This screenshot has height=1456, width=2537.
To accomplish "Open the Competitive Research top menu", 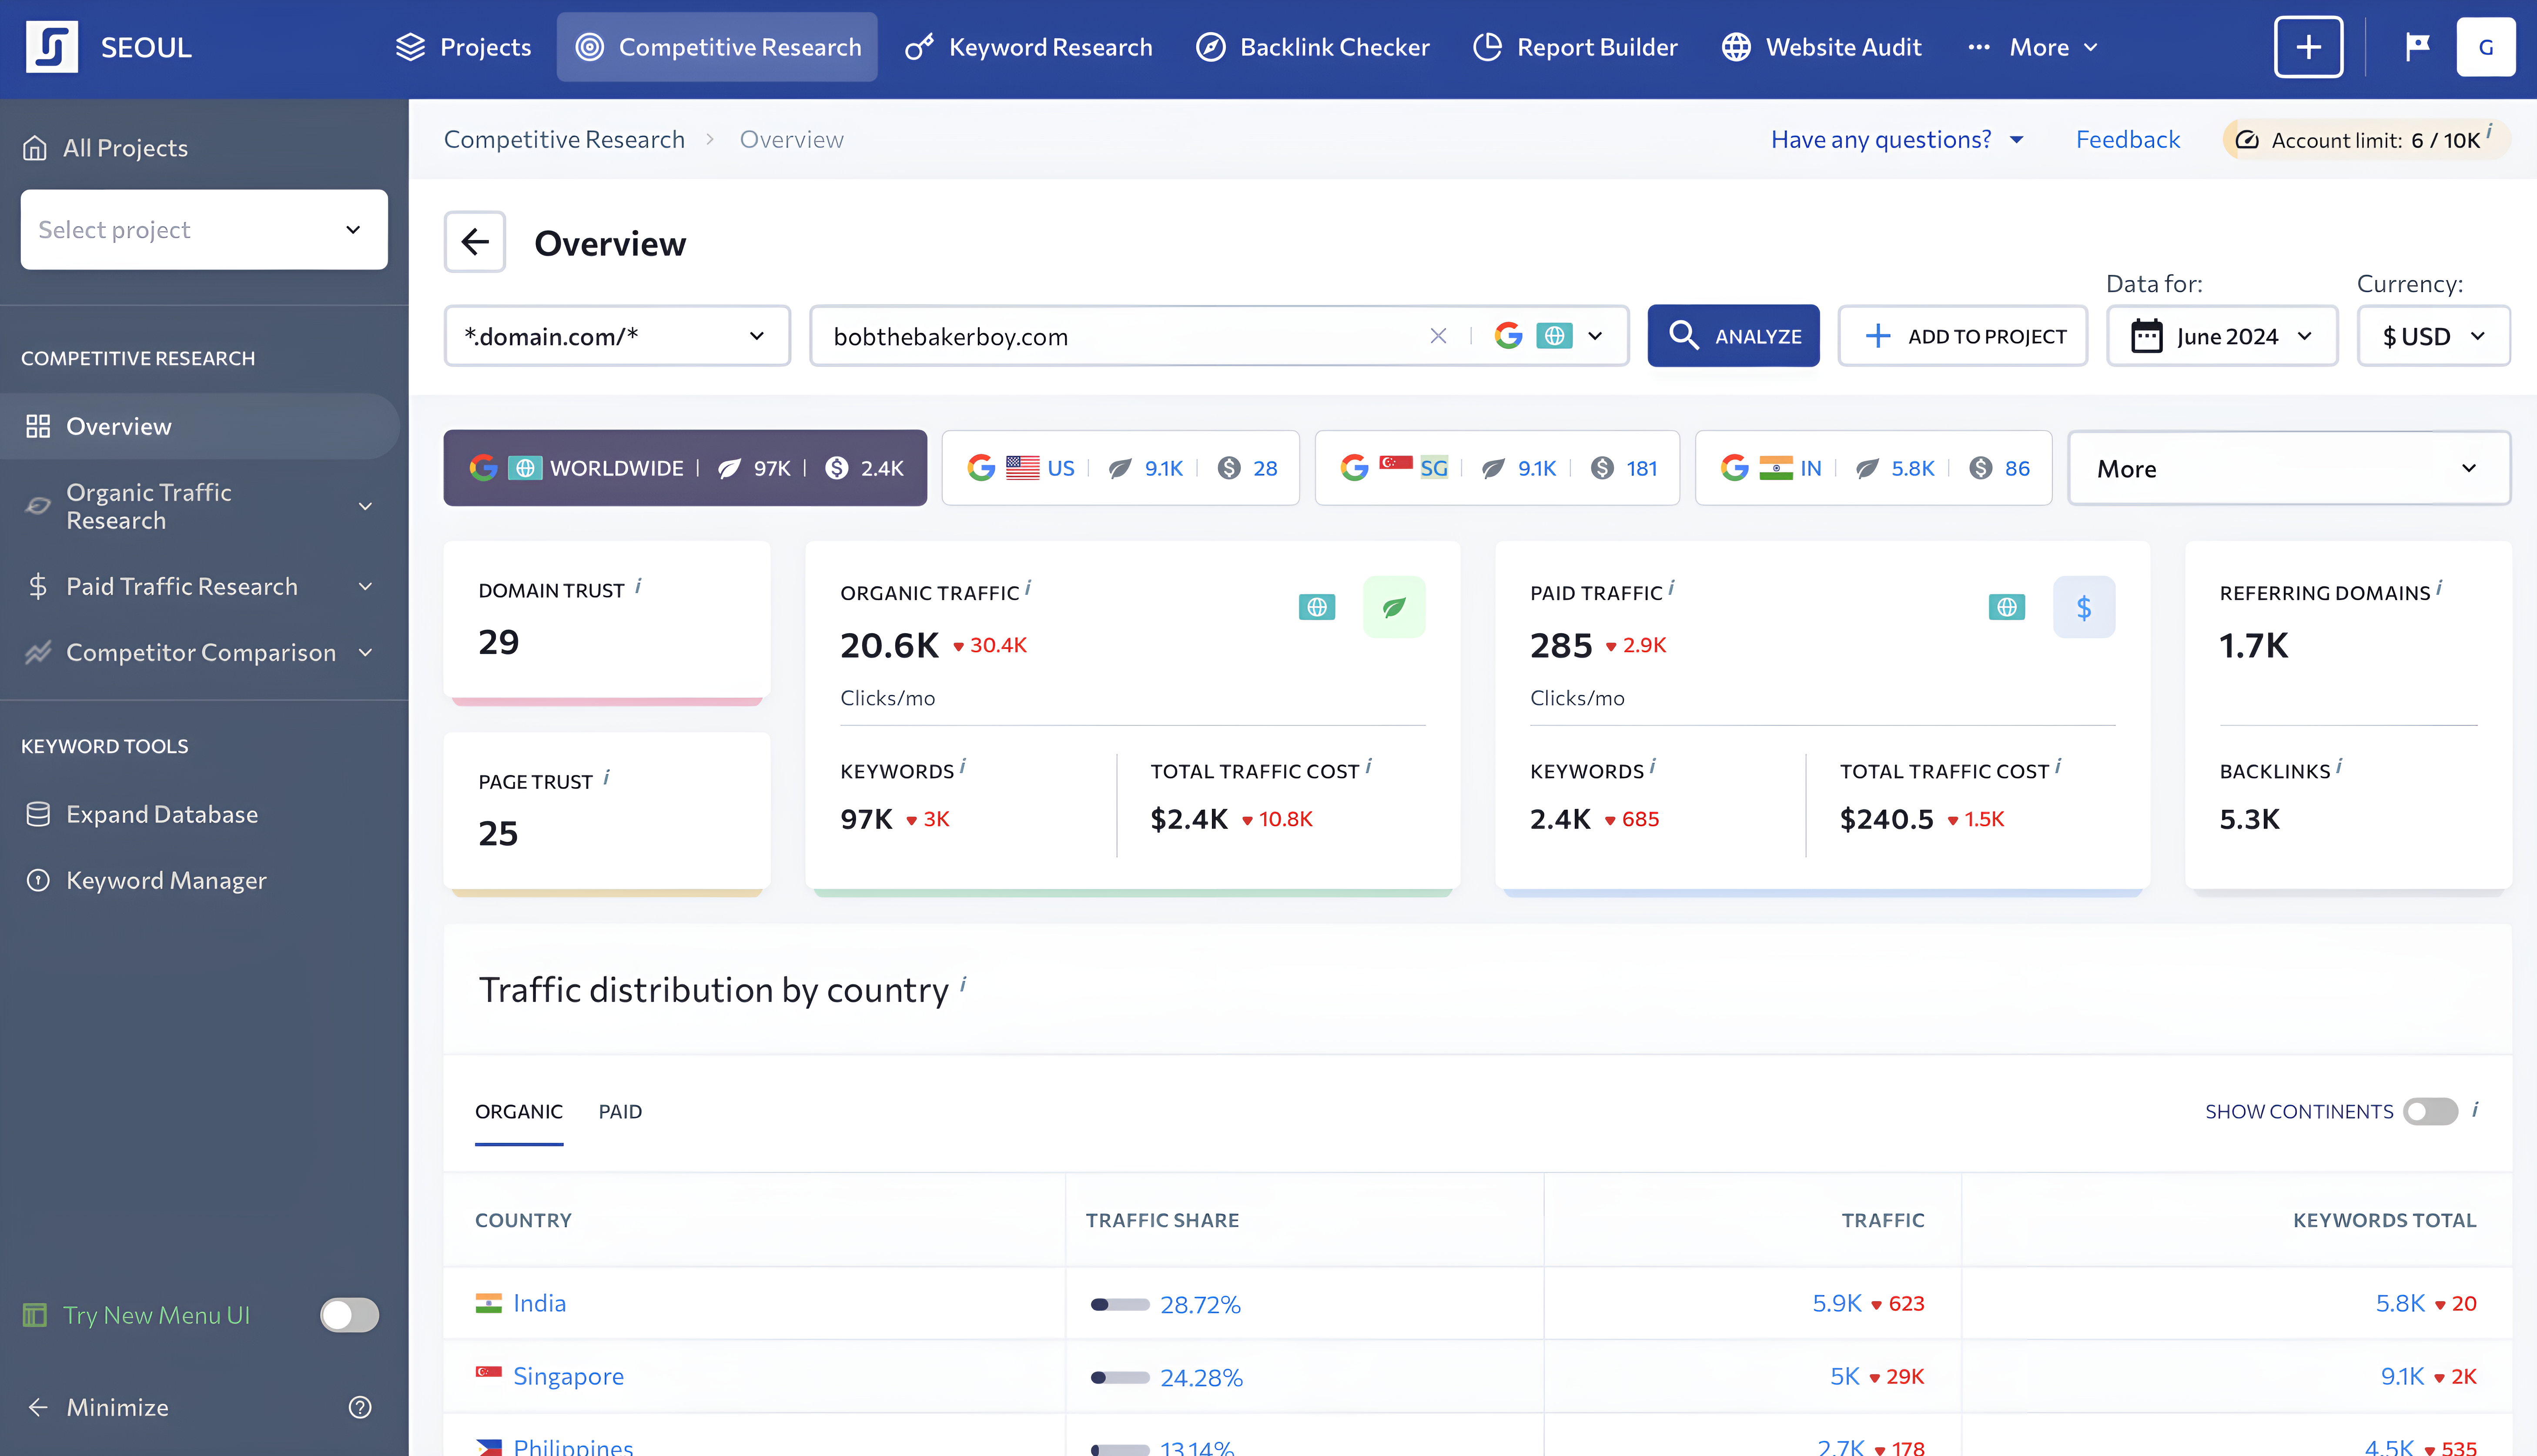I will pyautogui.click(x=717, y=47).
